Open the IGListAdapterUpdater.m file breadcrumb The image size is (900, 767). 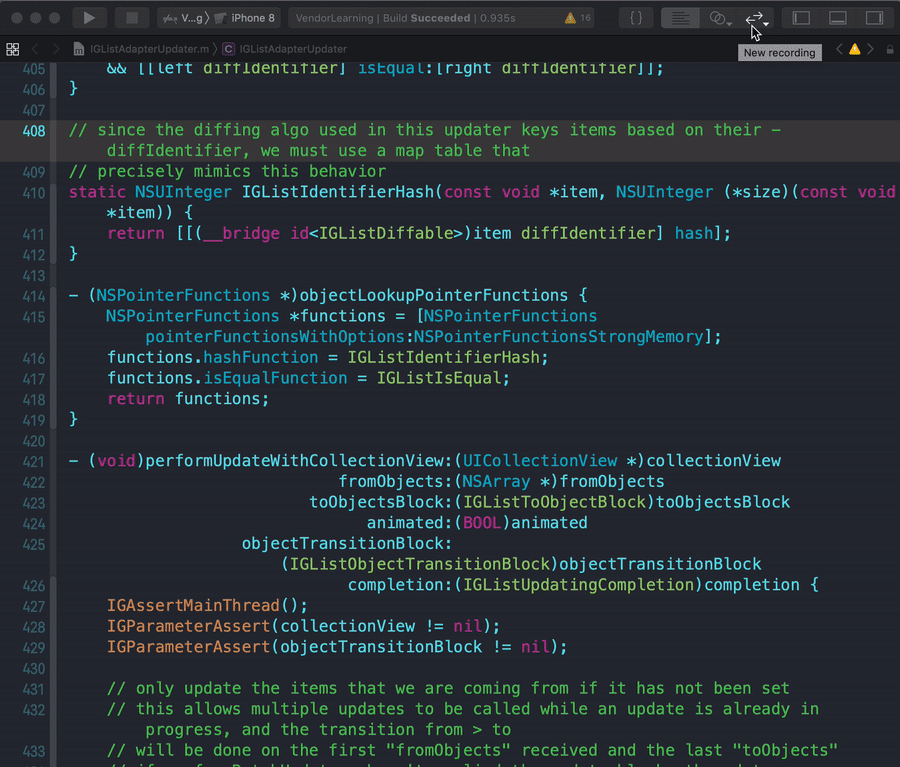pyautogui.click(x=141, y=49)
